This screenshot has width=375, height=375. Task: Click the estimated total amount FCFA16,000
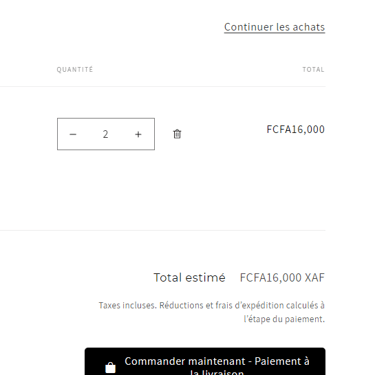click(x=271, y=278)
